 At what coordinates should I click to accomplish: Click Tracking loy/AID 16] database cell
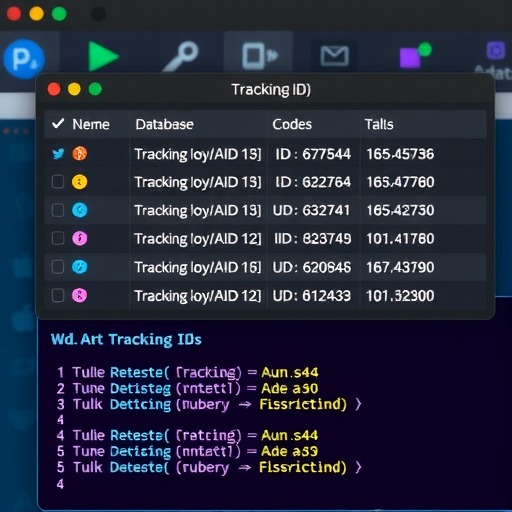tap(198, 267)
